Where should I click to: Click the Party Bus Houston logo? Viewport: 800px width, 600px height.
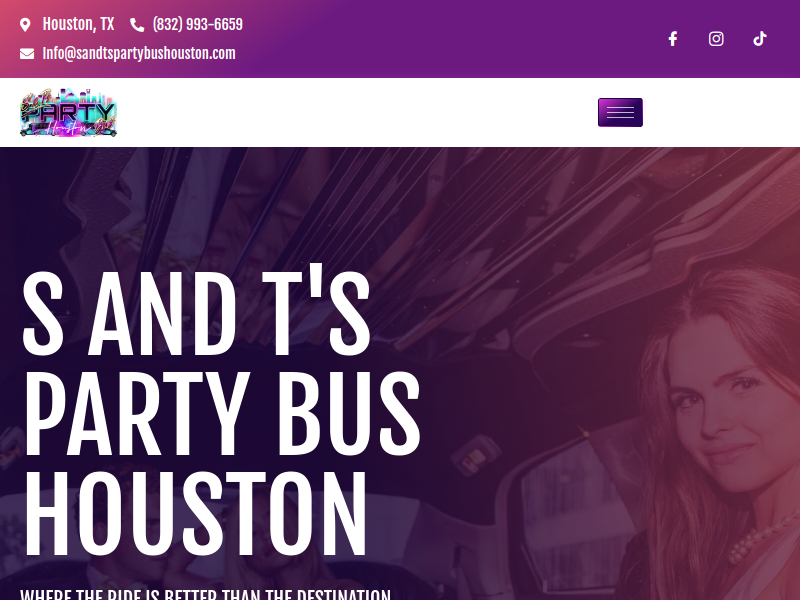pyautogui.click(x=68, y=112)
